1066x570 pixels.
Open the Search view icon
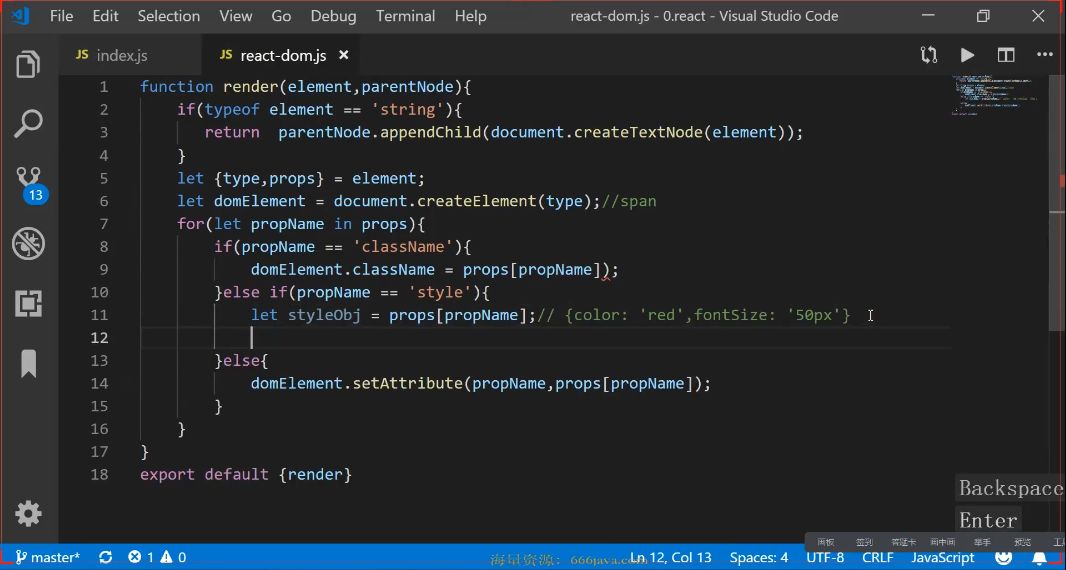pos(28,124)
